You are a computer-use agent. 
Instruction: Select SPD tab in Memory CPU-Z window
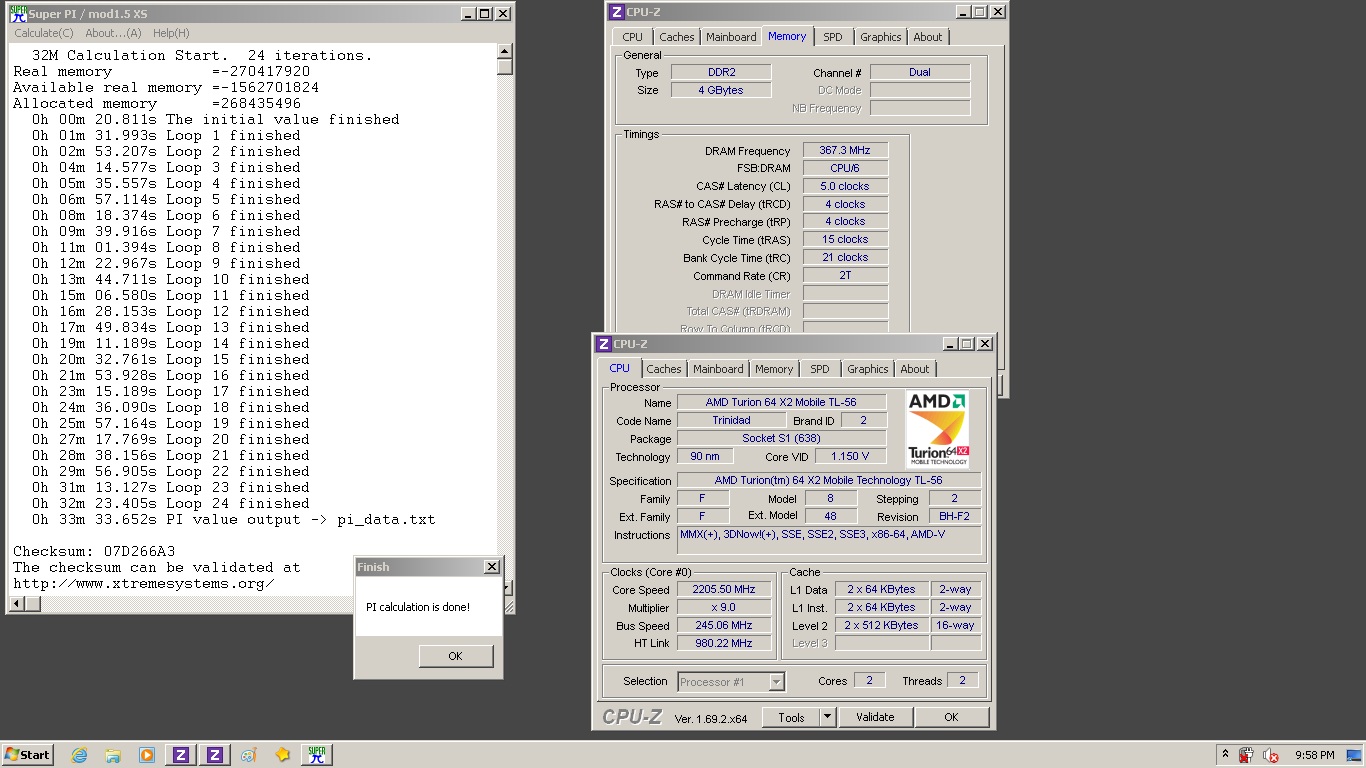pos(833,37)
